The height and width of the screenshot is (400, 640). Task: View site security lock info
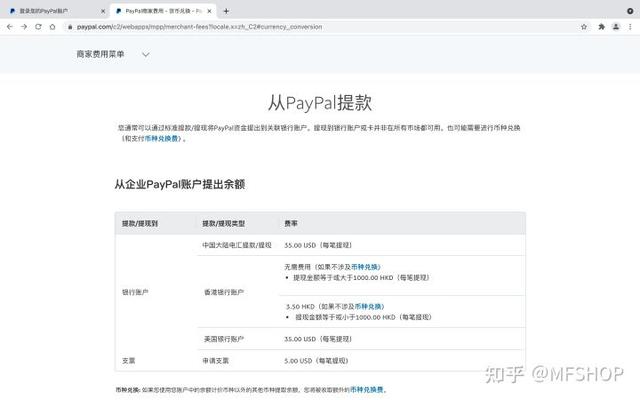(70, 27)
